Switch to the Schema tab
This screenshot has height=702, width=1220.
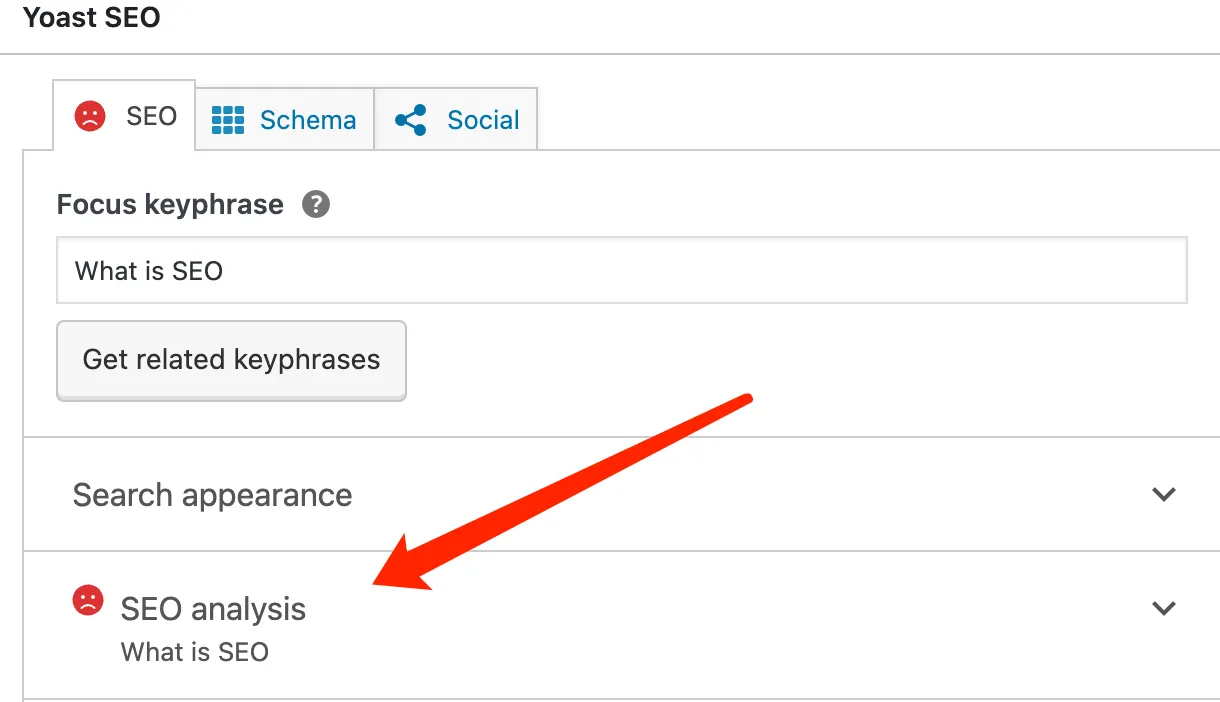307,120
